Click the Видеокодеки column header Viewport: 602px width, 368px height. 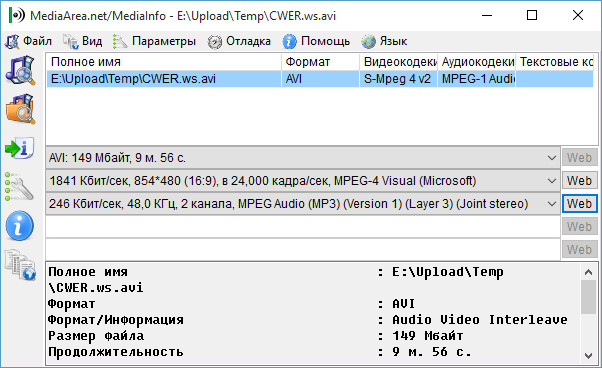[x=399, y=62]
